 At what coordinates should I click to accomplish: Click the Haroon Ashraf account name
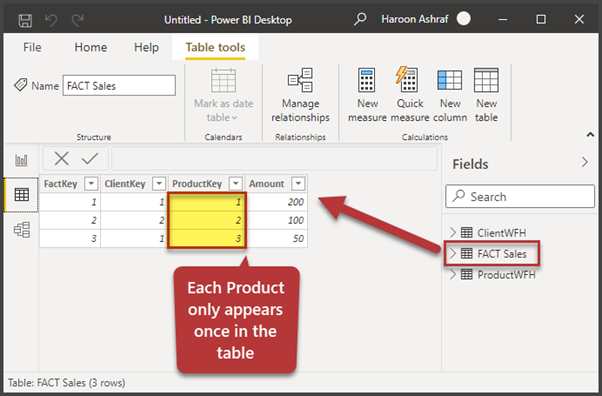[x=415, y=19]
